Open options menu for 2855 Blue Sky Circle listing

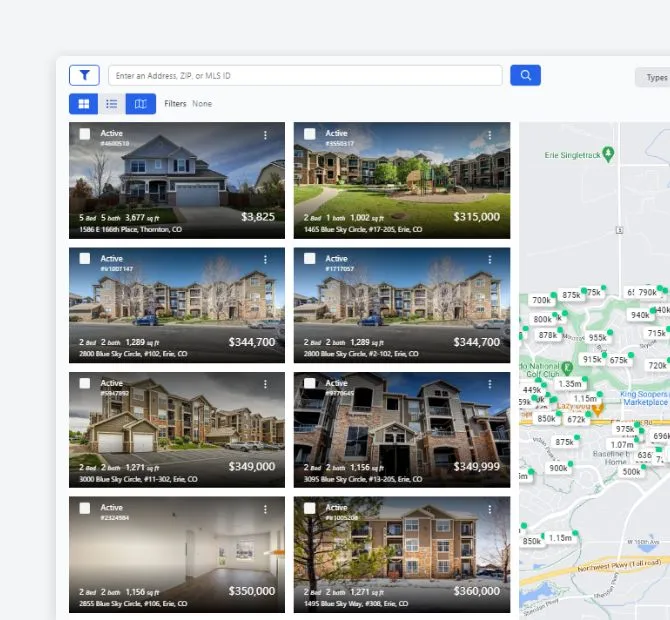pyautogui.click(x=265, y=509)
